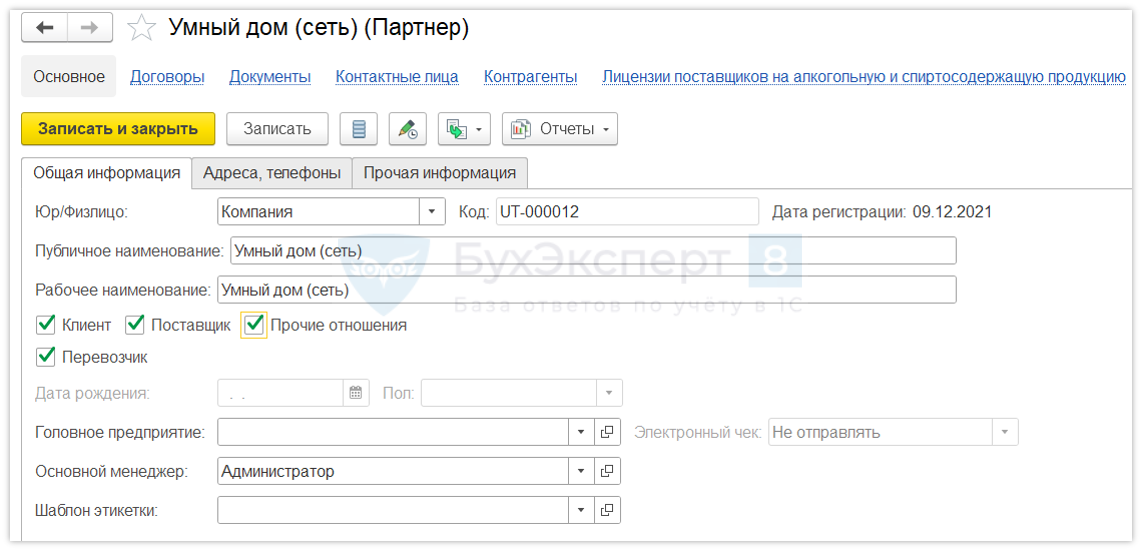Go back with the left arrow button
The image size is (1142, 551).
point(44,28)
